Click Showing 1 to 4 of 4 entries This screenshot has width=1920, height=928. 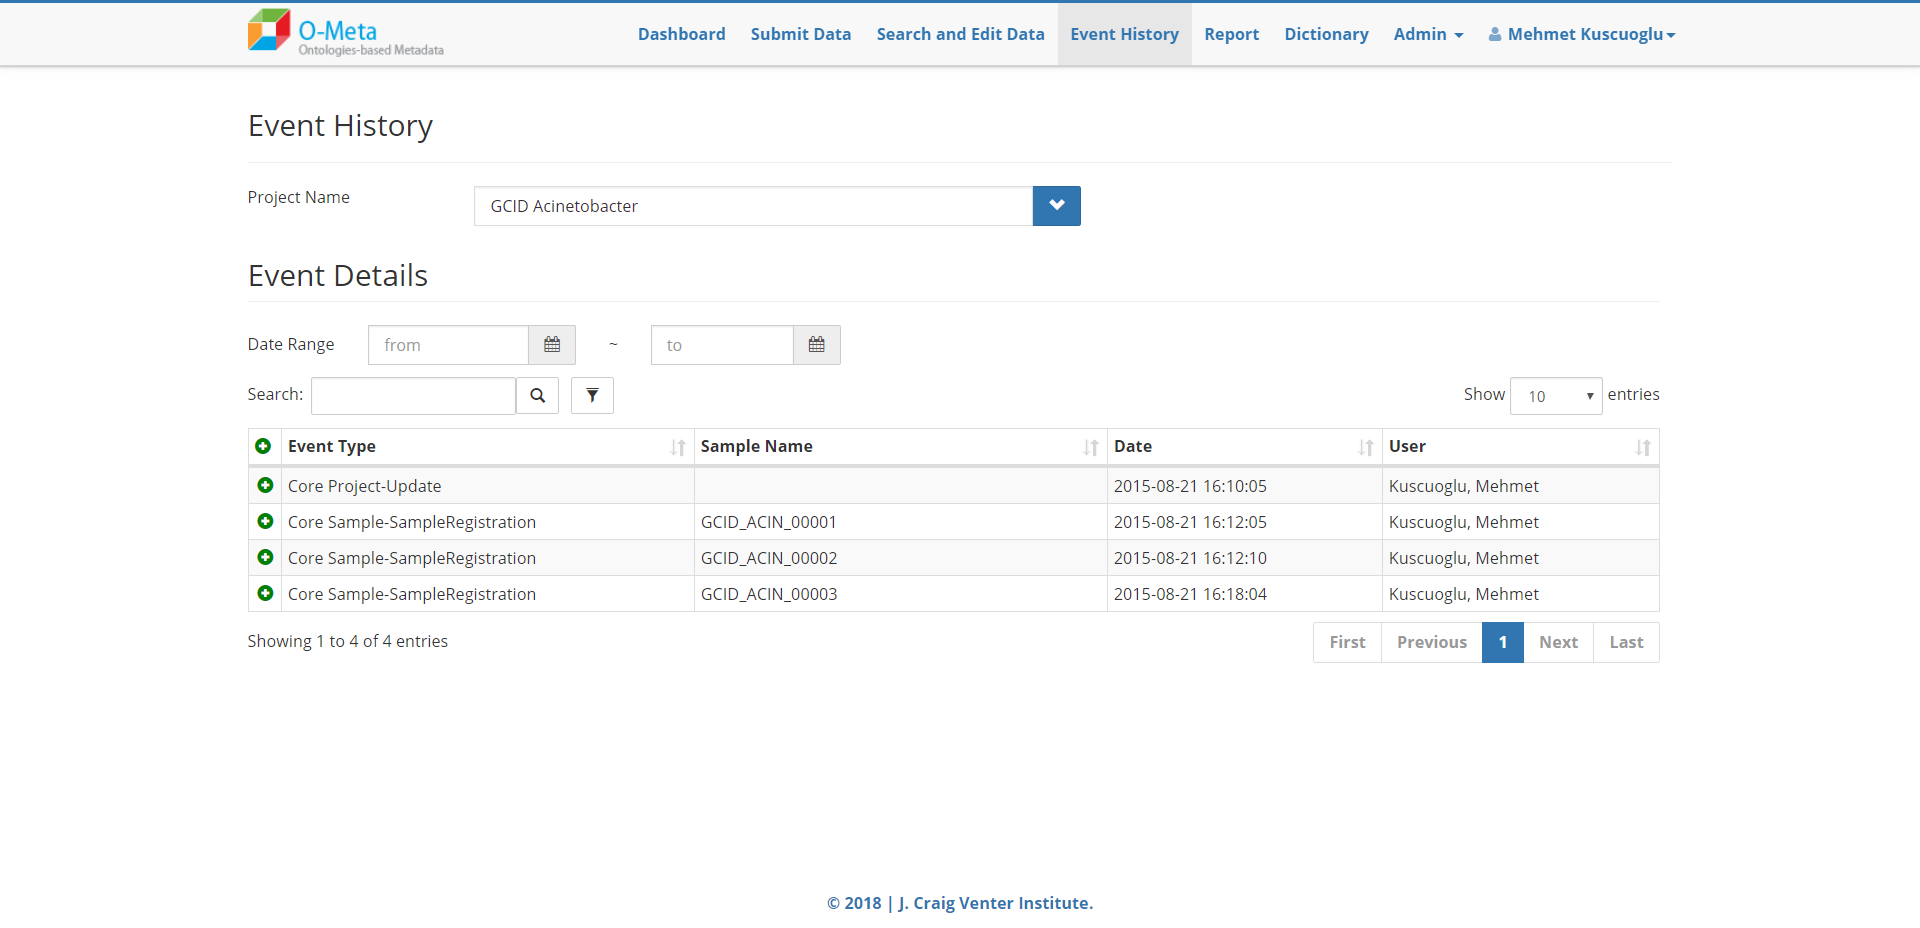coord(348,641)
